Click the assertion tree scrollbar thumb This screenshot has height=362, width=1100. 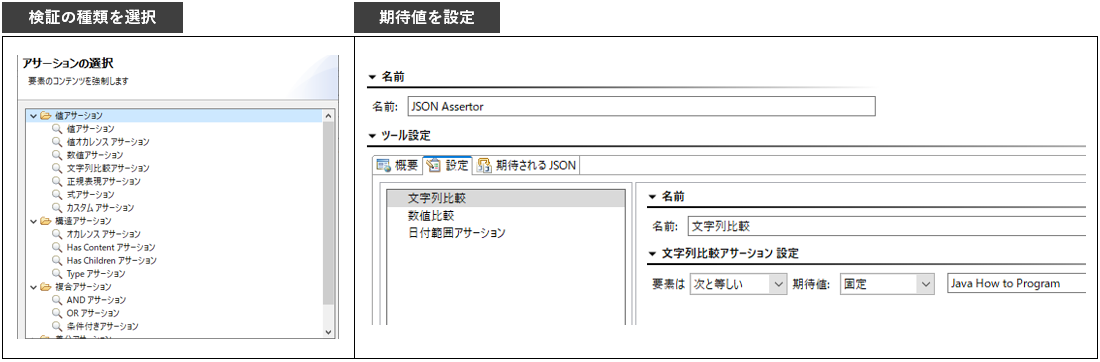(x=329, y=212)
